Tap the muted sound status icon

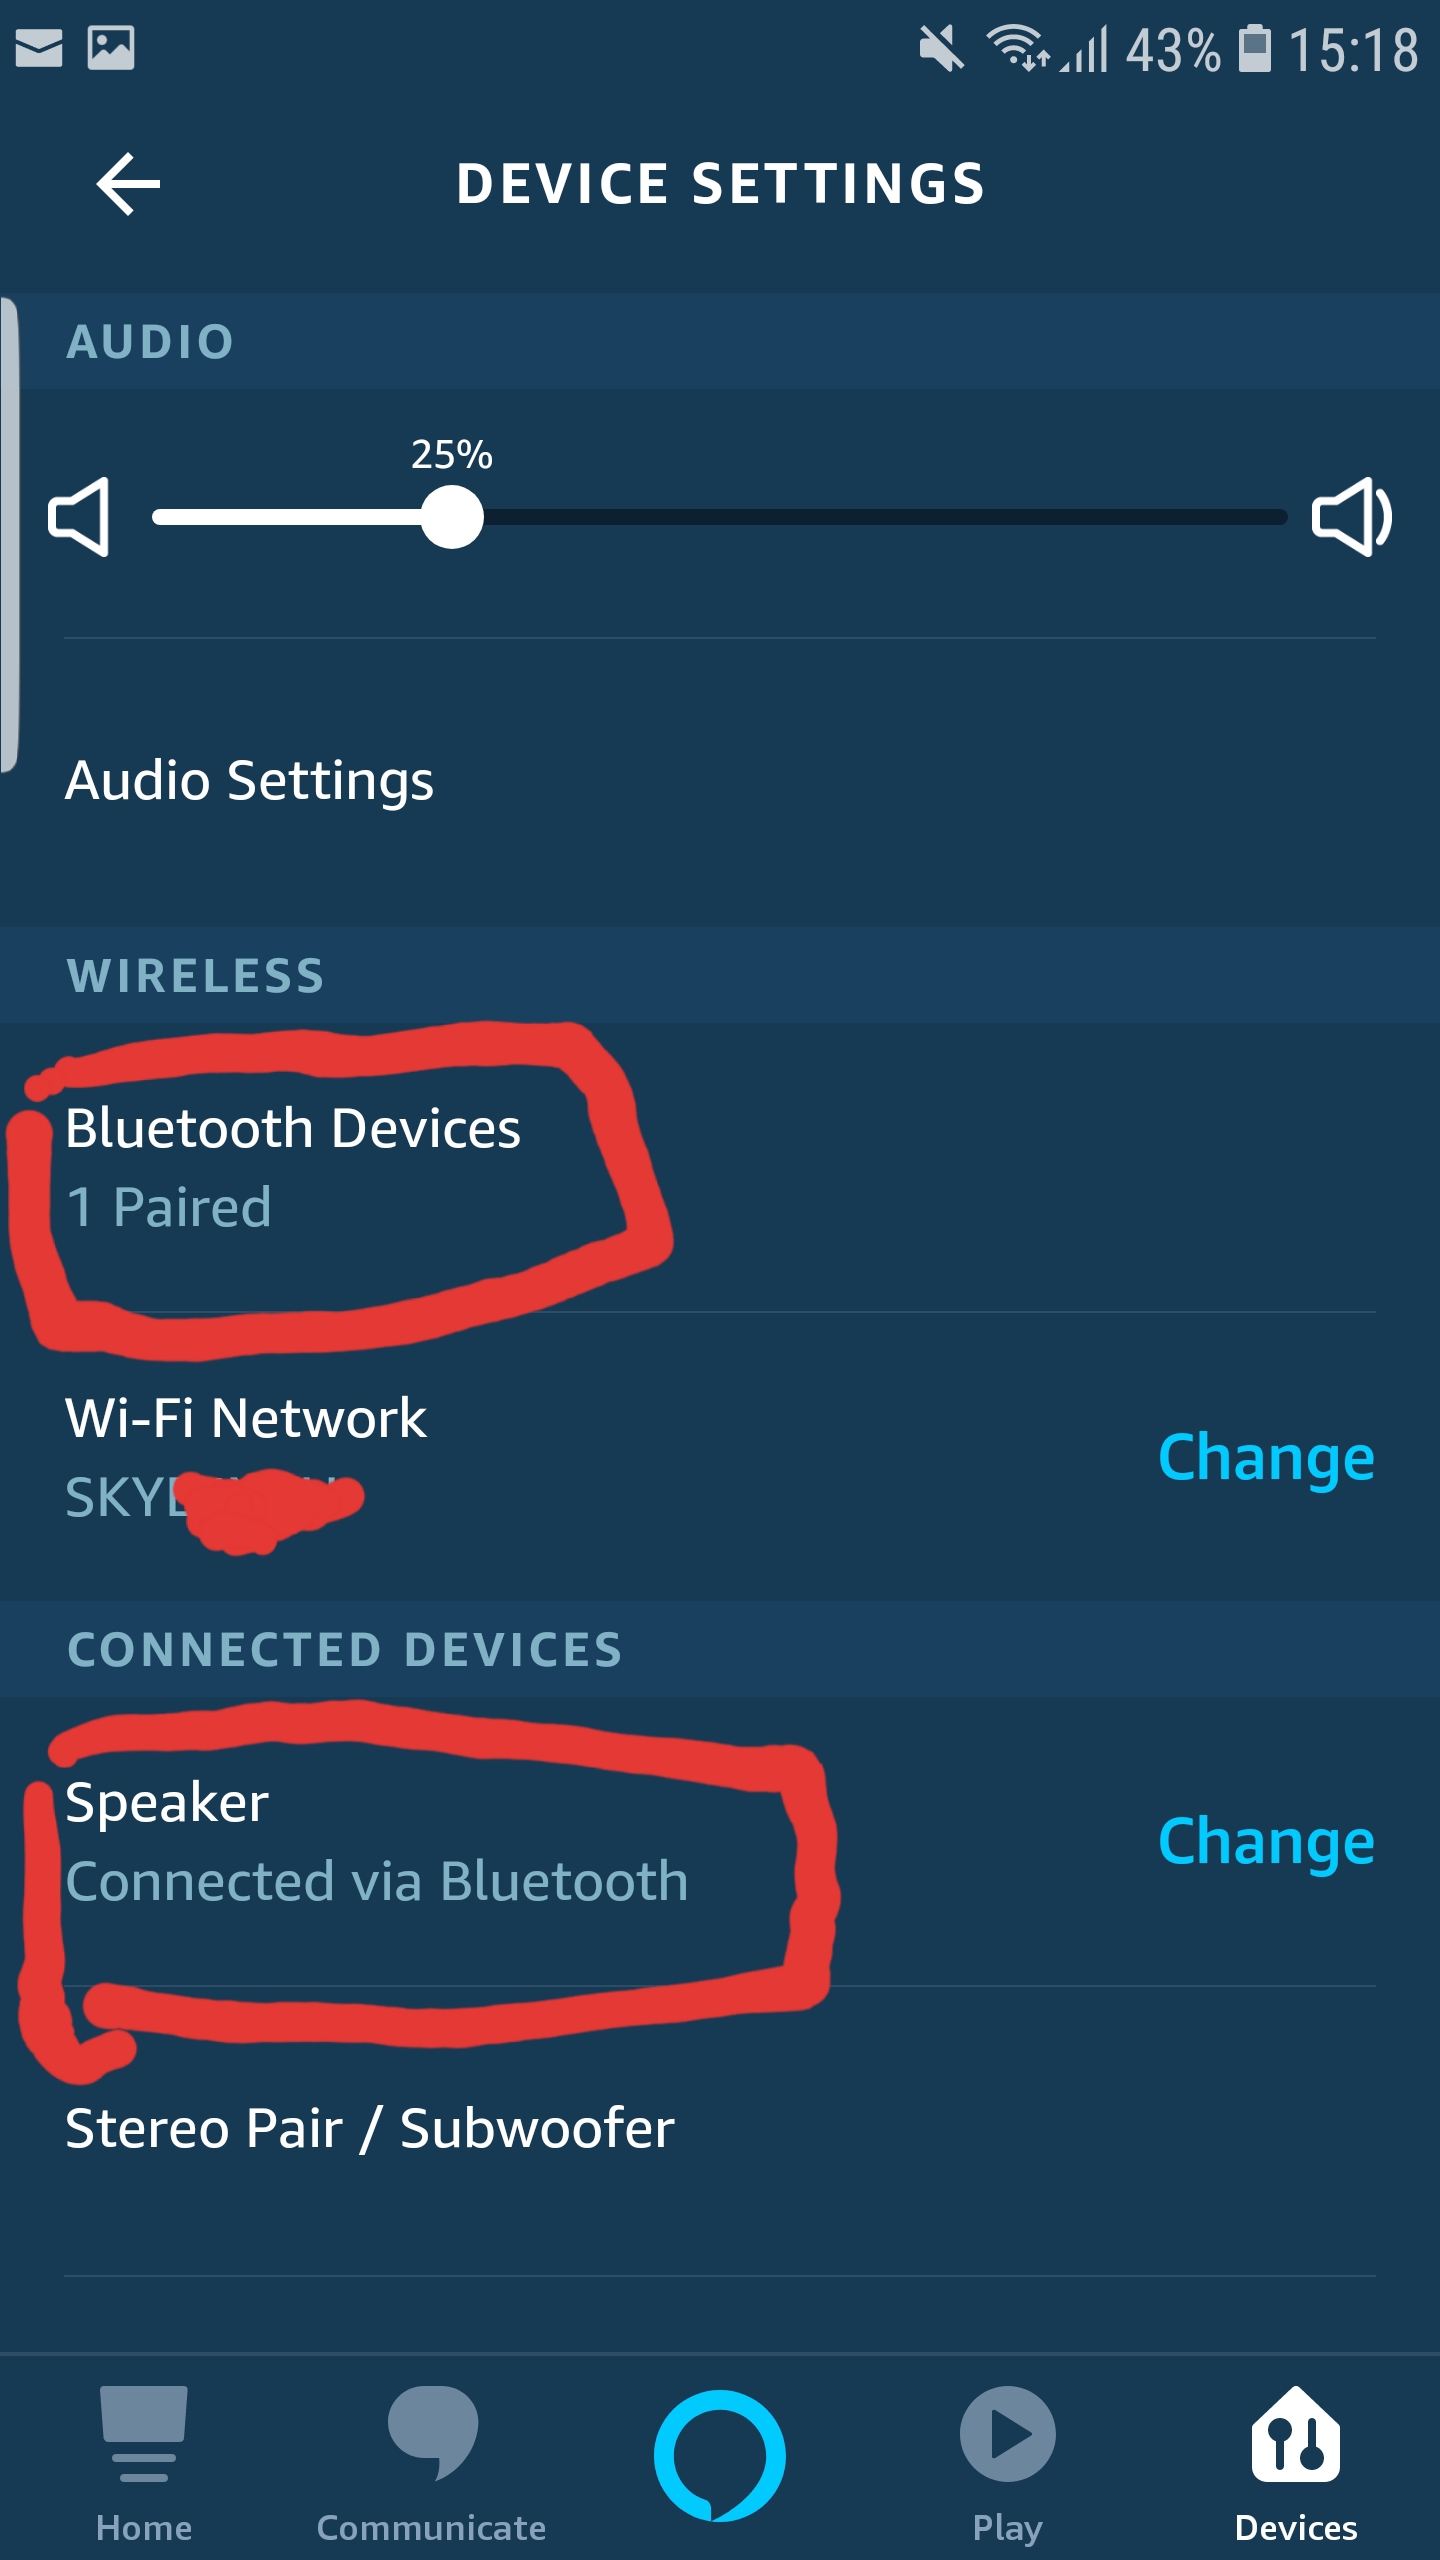(941, 48)
